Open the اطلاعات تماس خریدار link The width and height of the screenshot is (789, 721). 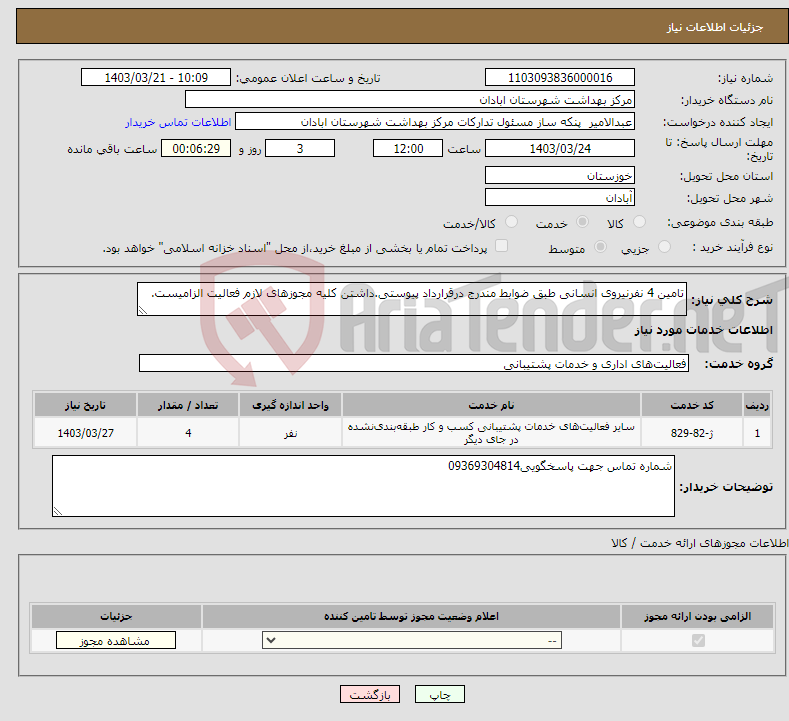[x=178, y=122]
